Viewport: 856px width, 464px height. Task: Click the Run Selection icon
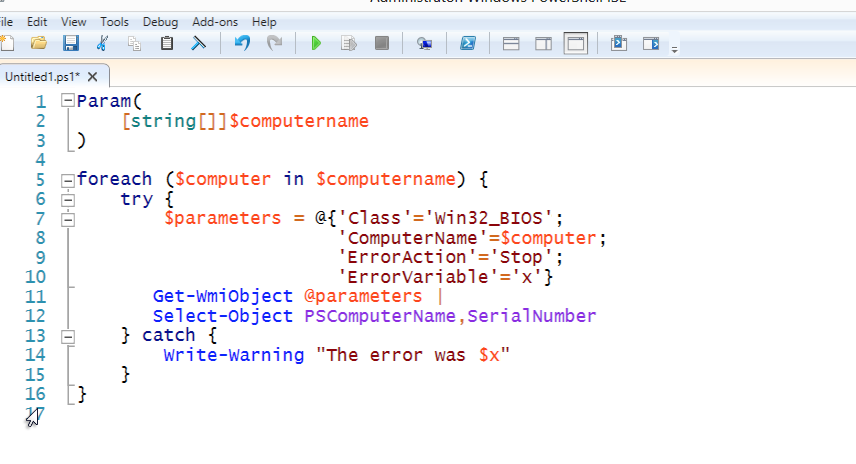tap(348, 43)
